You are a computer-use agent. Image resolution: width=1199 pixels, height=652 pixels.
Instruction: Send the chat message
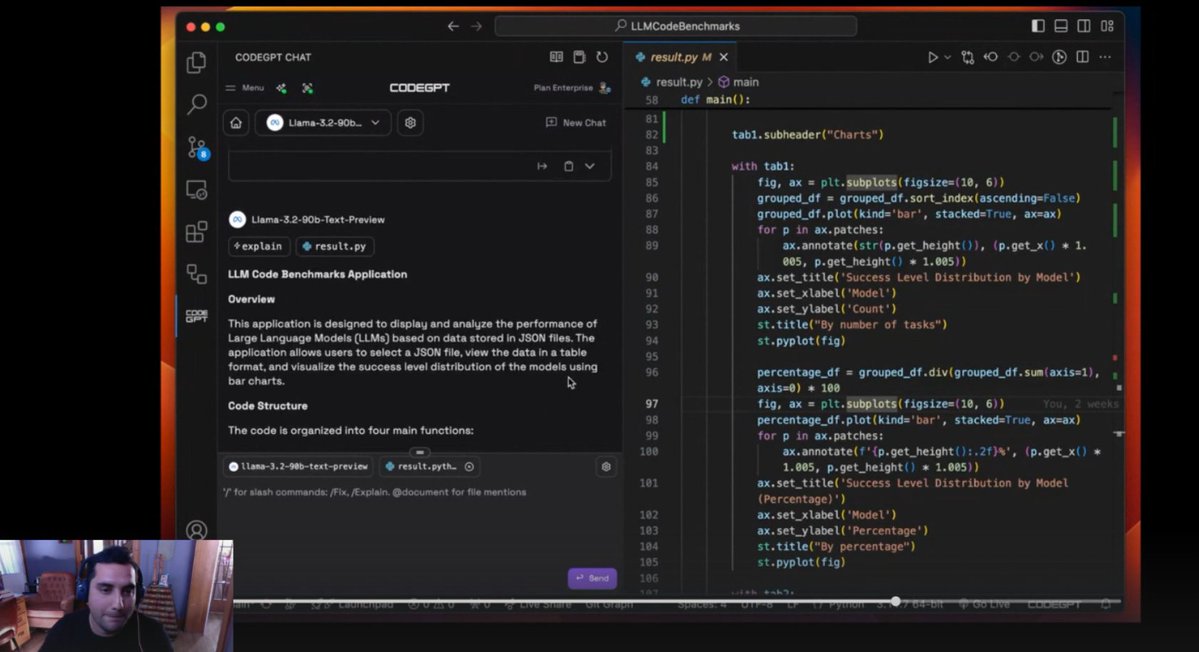[592, 578]
